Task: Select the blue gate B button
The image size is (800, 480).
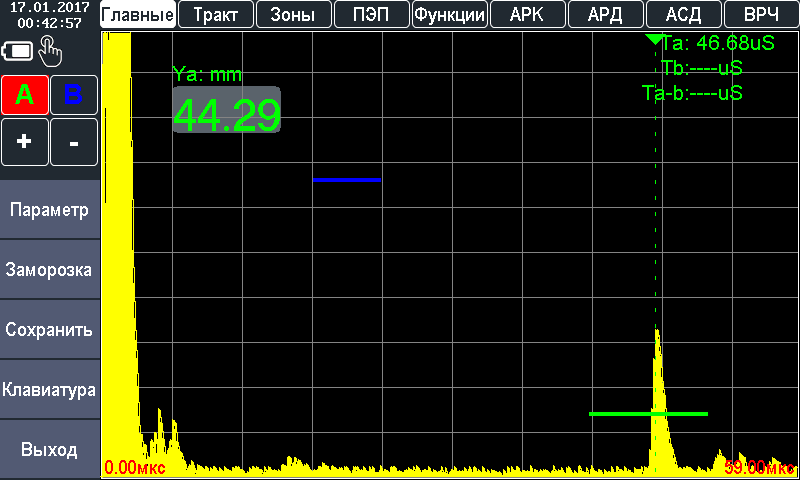Action: tap(74, 95)
